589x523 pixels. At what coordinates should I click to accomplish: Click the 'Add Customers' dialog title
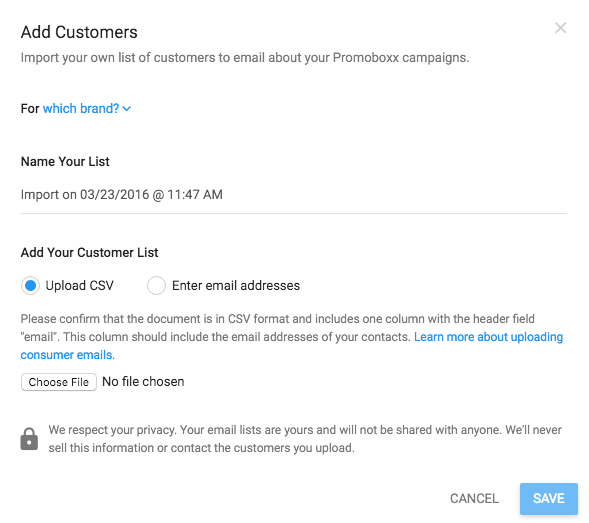(79, 32)
